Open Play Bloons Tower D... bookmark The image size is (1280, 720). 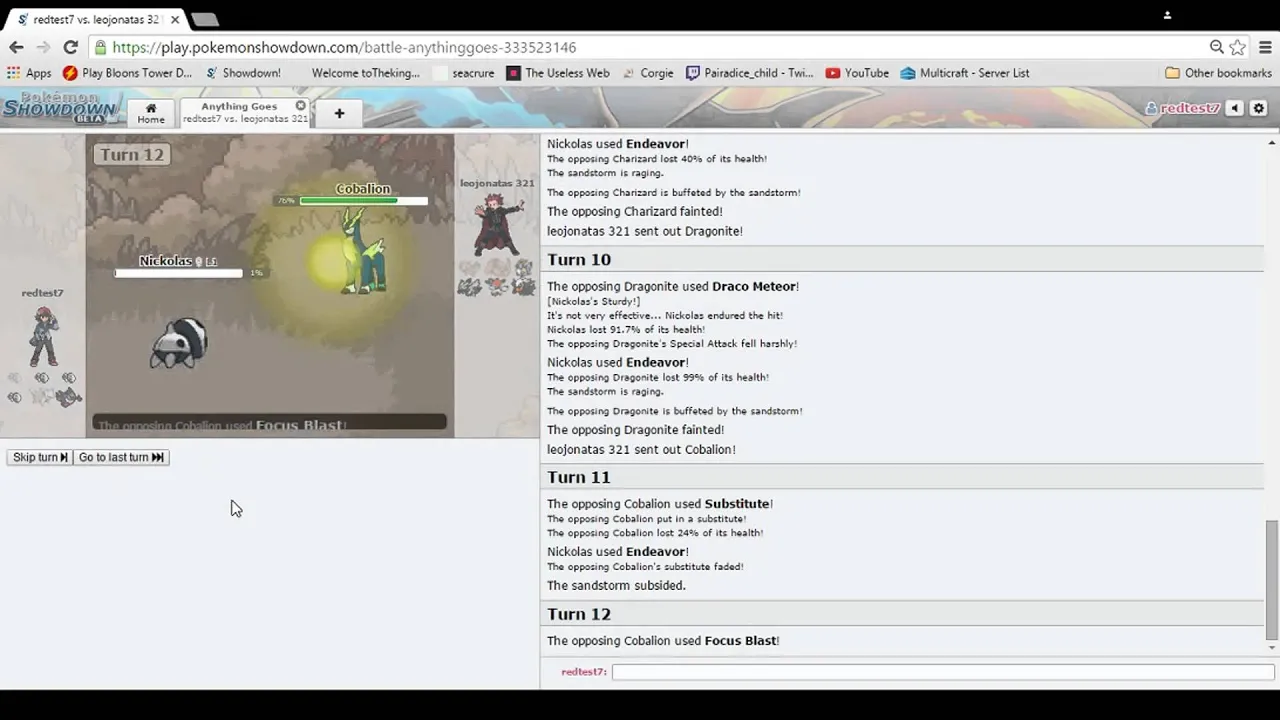pos(127,73)
